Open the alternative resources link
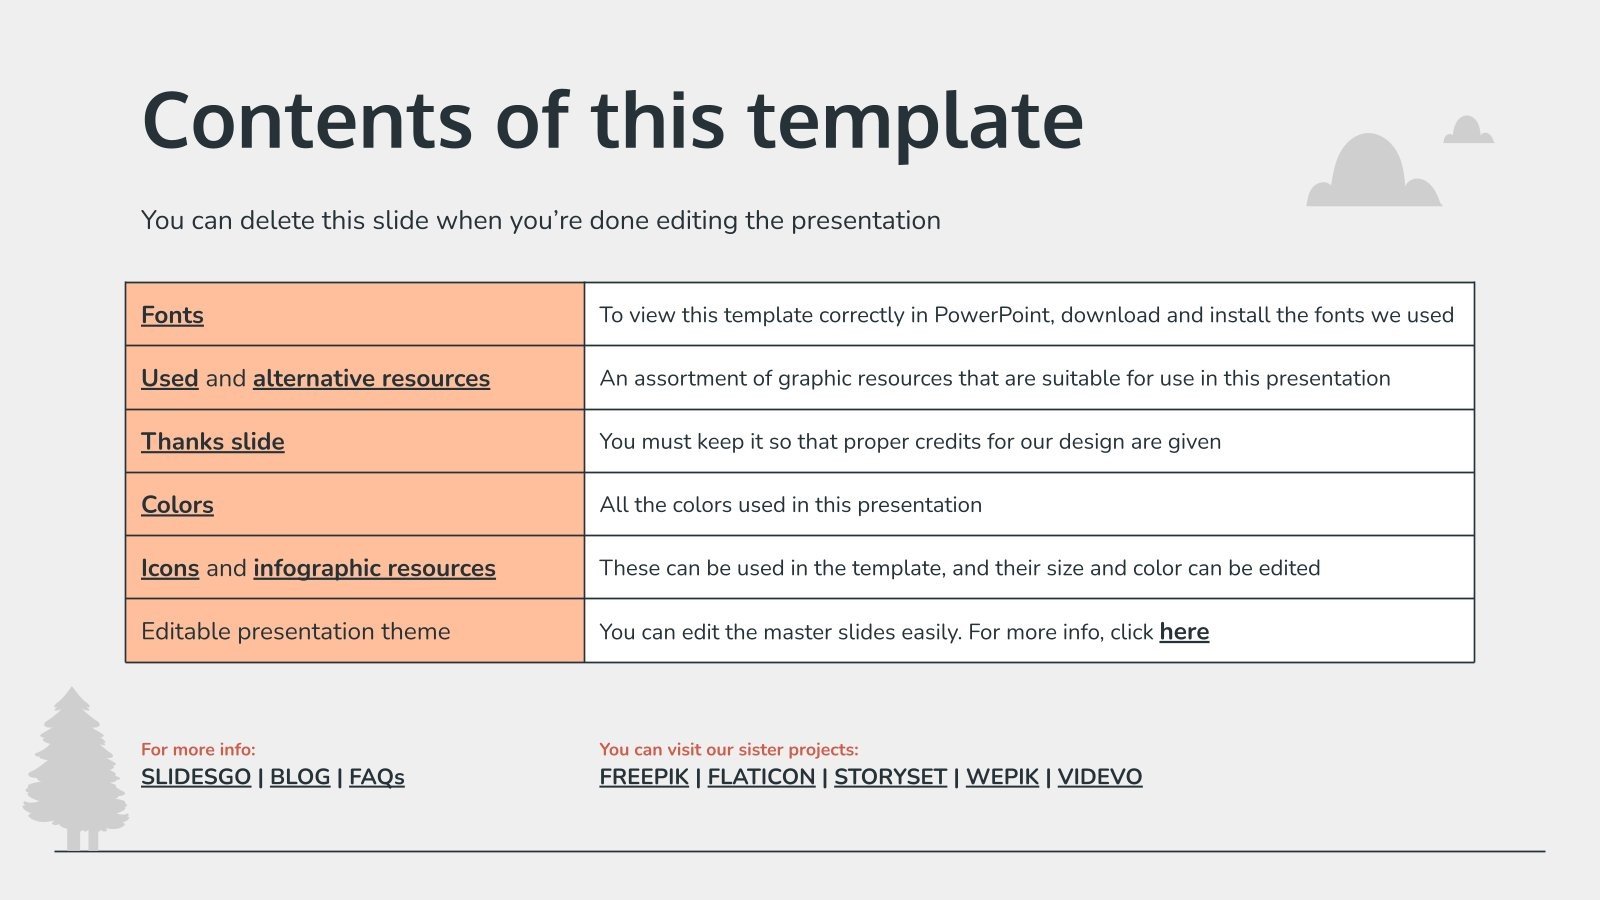Screen dimensions: 1600x900 [371, 378]
